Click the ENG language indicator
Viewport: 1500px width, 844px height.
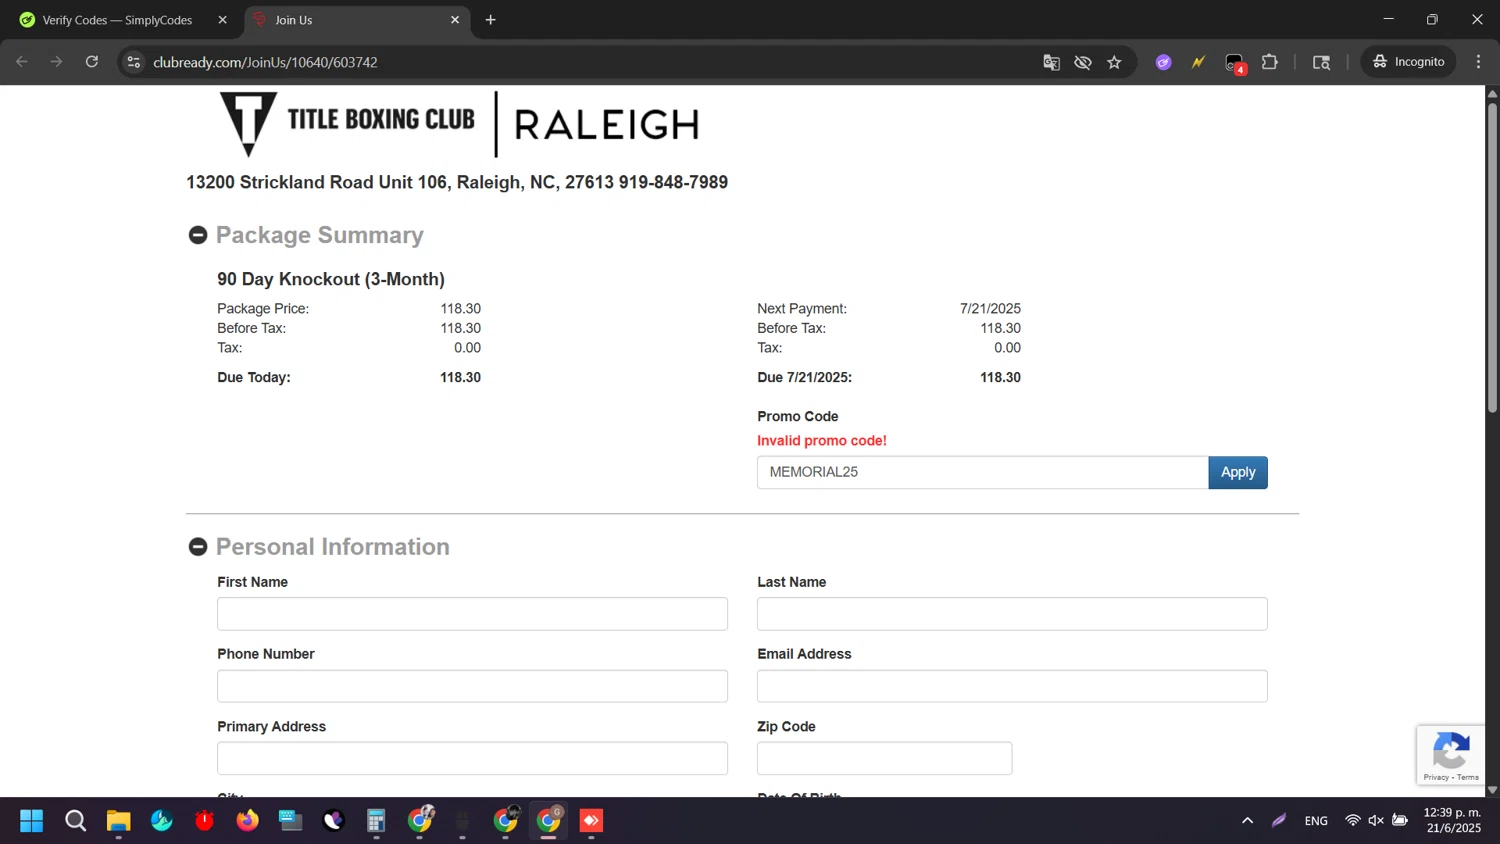[1316, 821]
